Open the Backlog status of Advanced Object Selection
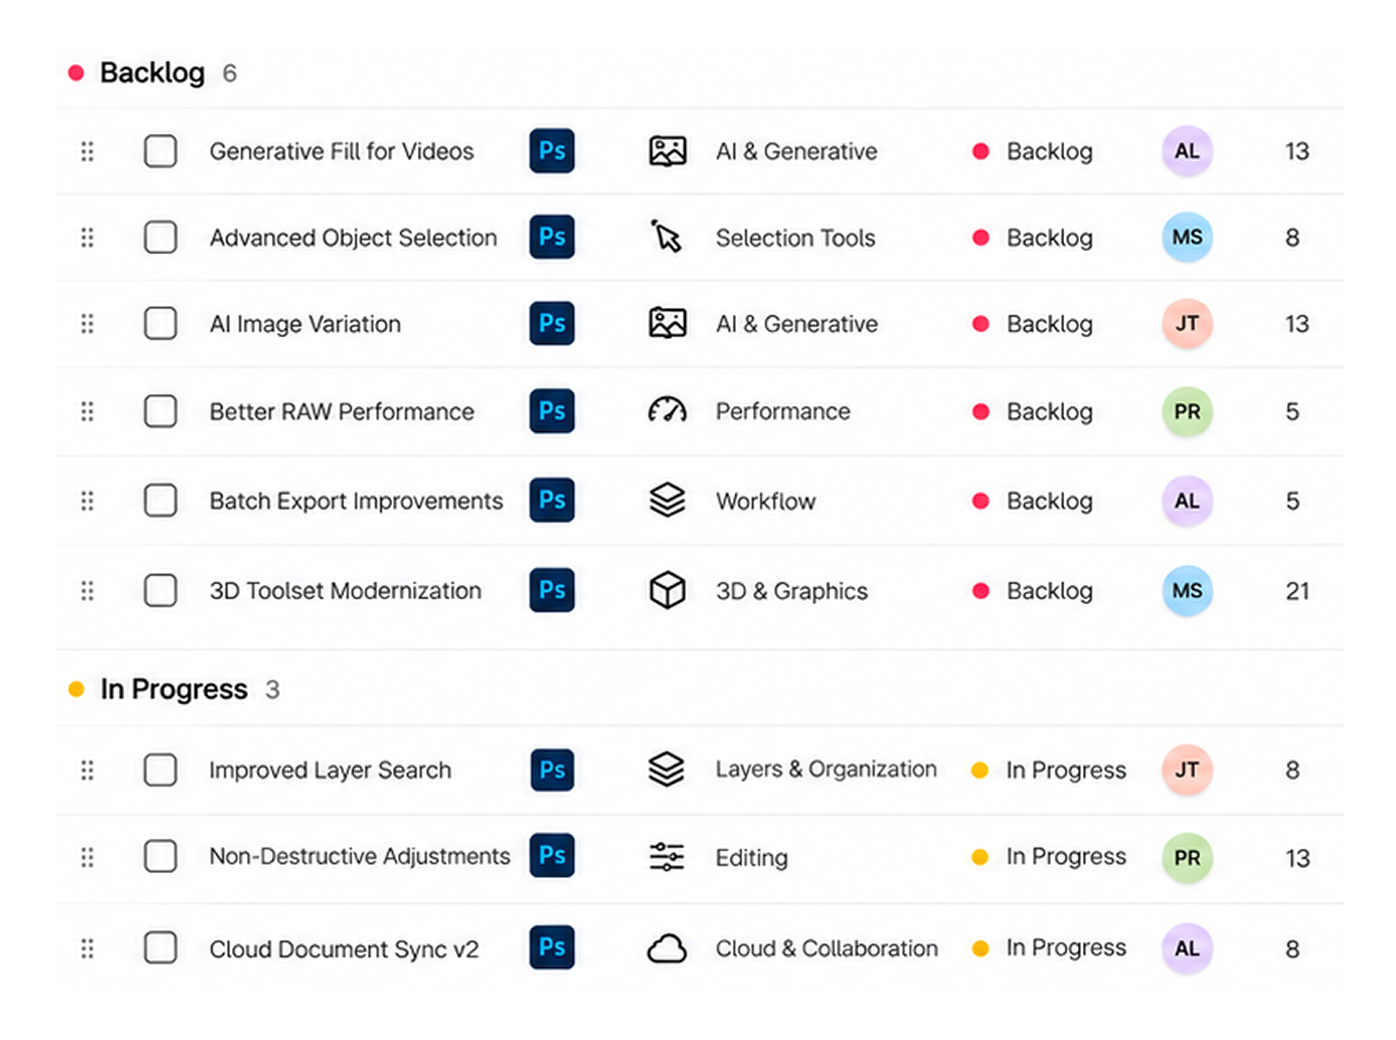Image resolution: width=1396 pixels, height=1040 pixels. pyautogui.click(x=1033, y=237)
